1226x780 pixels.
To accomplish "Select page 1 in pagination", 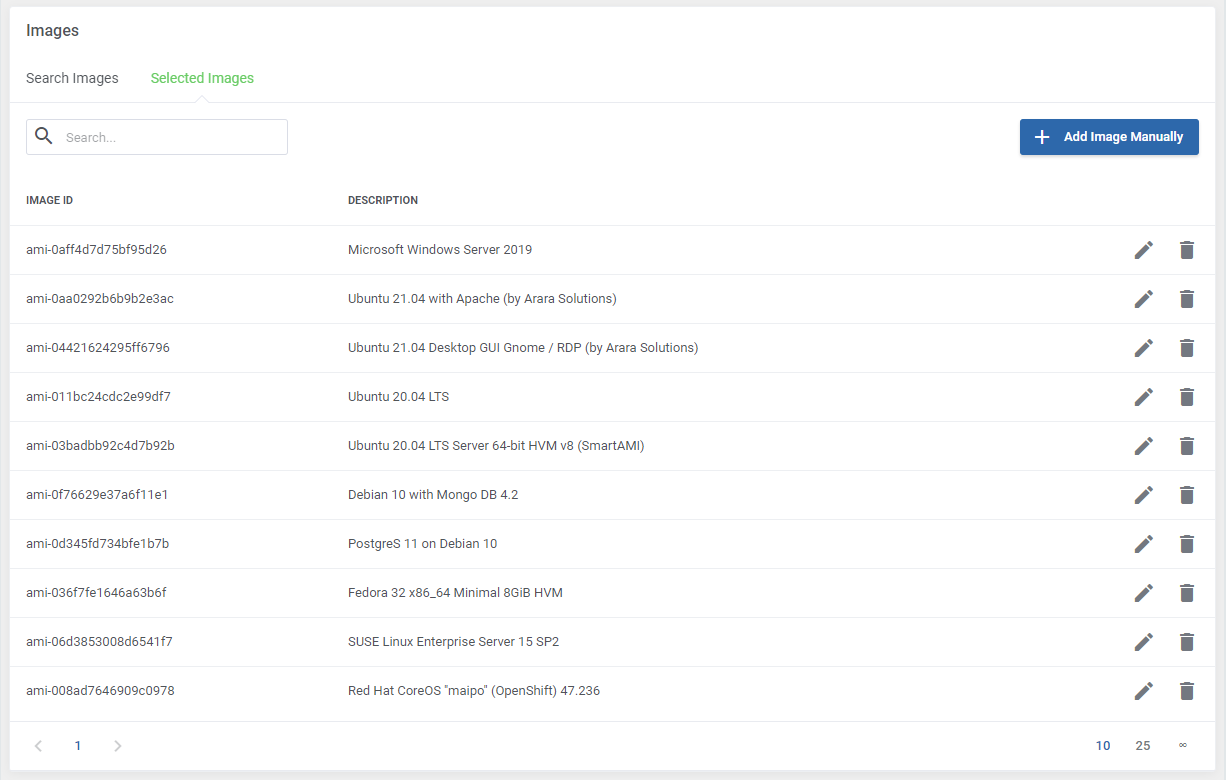I will pyautogui.click(x=78, y=745).
